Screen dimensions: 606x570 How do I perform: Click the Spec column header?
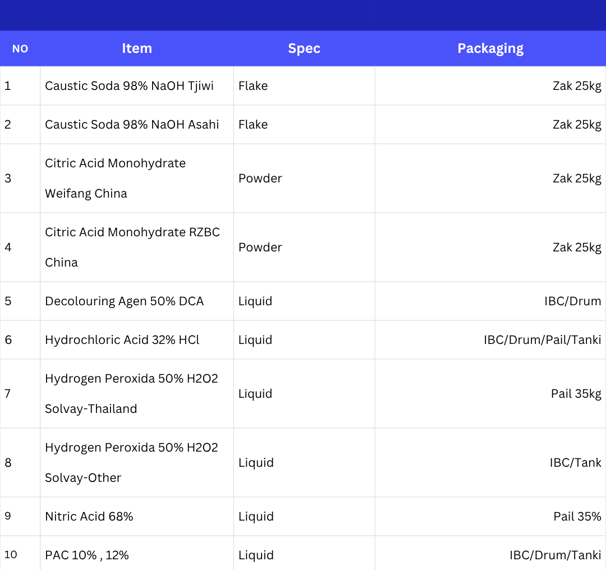(304, 49)
